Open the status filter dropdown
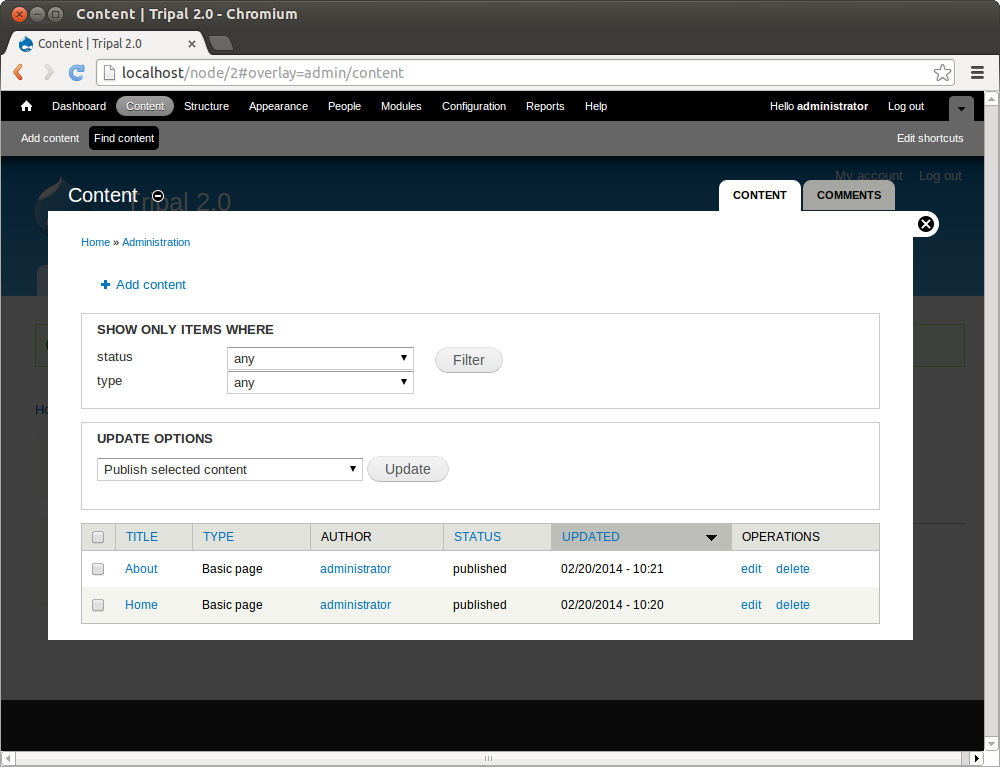The height and width of the screenshot is (767, 1000). tap(320, 359)
